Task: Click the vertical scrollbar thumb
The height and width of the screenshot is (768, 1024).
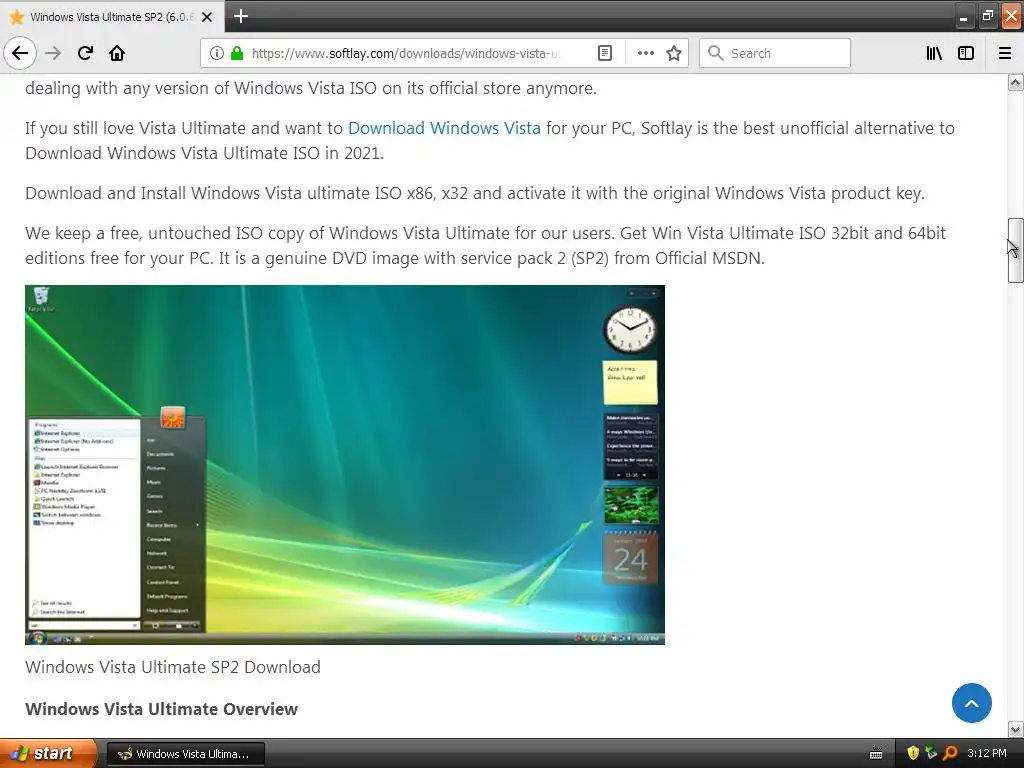Action: (x=1016, y=250)
